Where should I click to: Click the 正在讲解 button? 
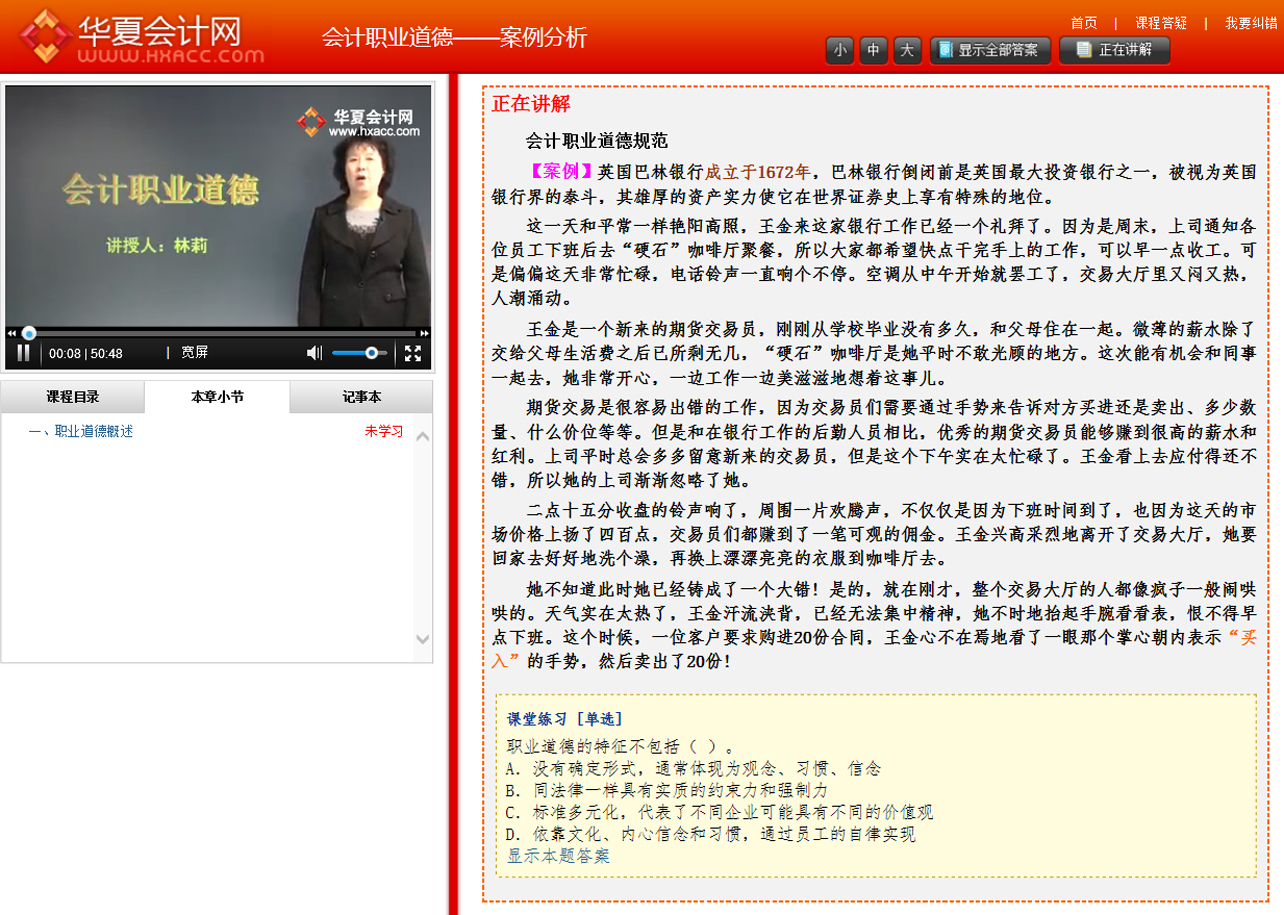tap(1114, 50)
